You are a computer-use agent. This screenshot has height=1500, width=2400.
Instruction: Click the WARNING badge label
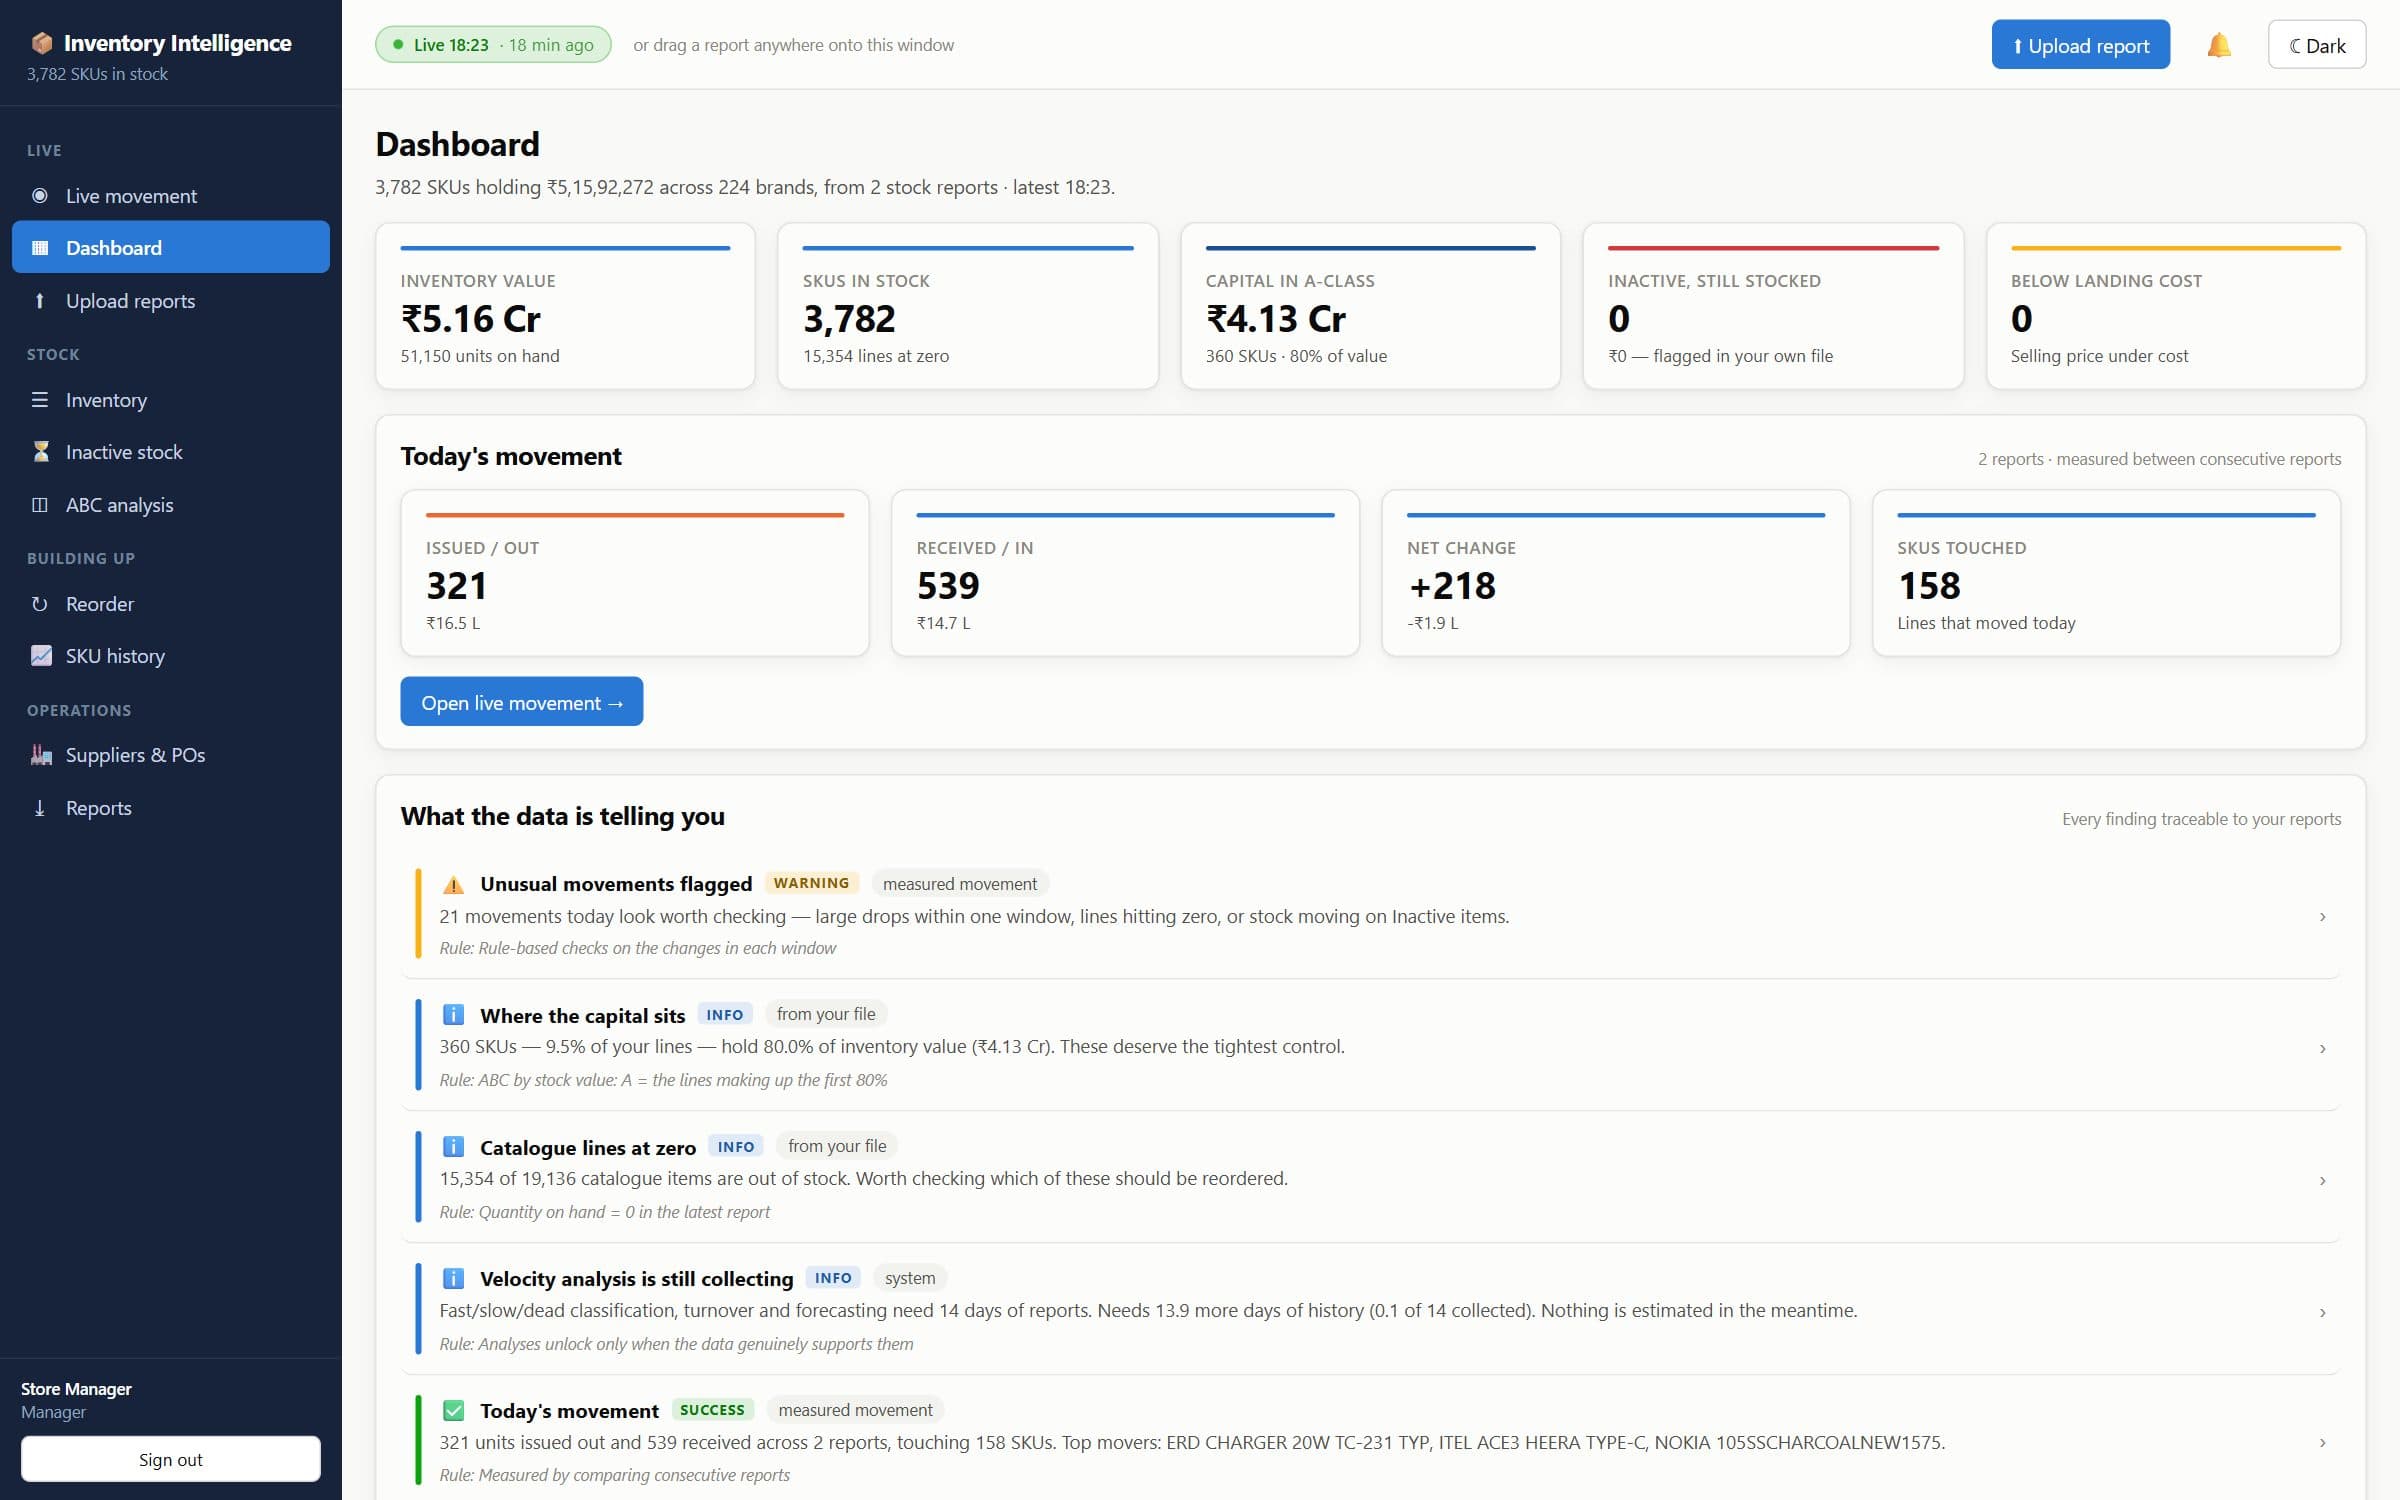point(811,883)
